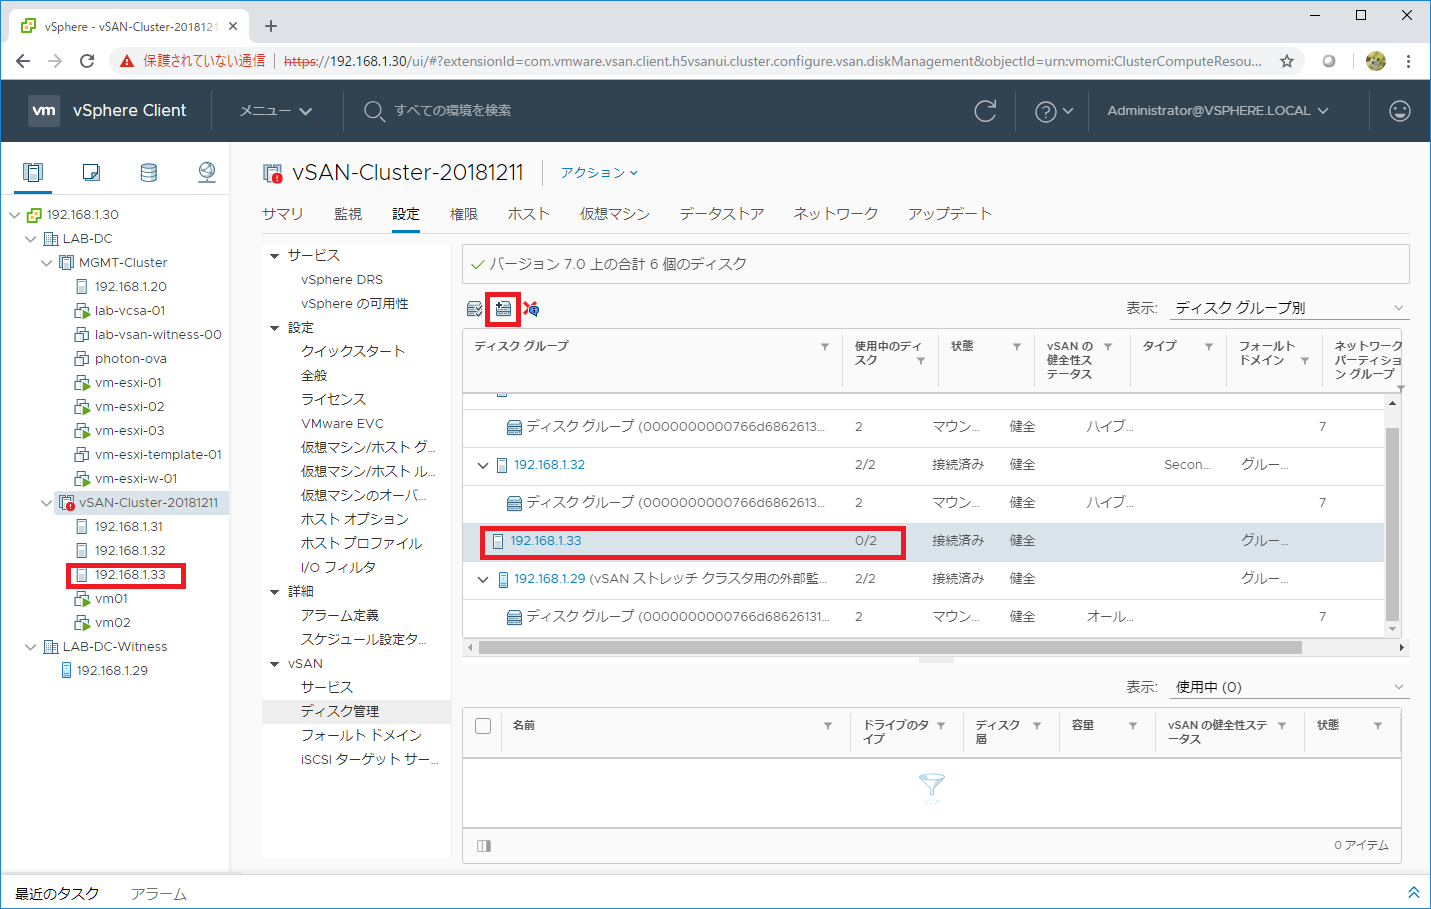
Task: Switch to the 監視 tab
Action: 348,214
